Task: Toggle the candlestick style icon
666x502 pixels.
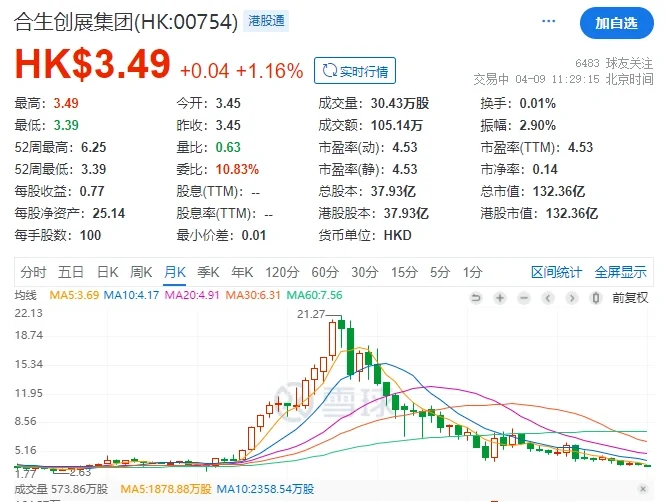Action: (x=596, y=298)
